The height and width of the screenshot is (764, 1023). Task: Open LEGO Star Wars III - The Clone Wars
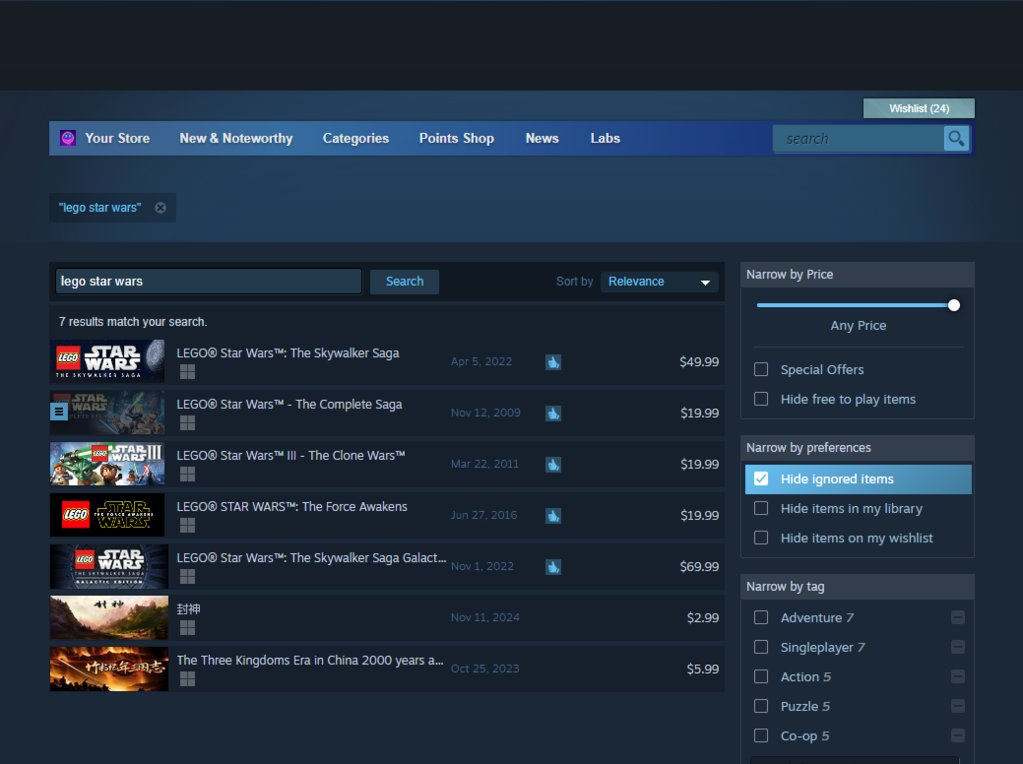(291, 455)
